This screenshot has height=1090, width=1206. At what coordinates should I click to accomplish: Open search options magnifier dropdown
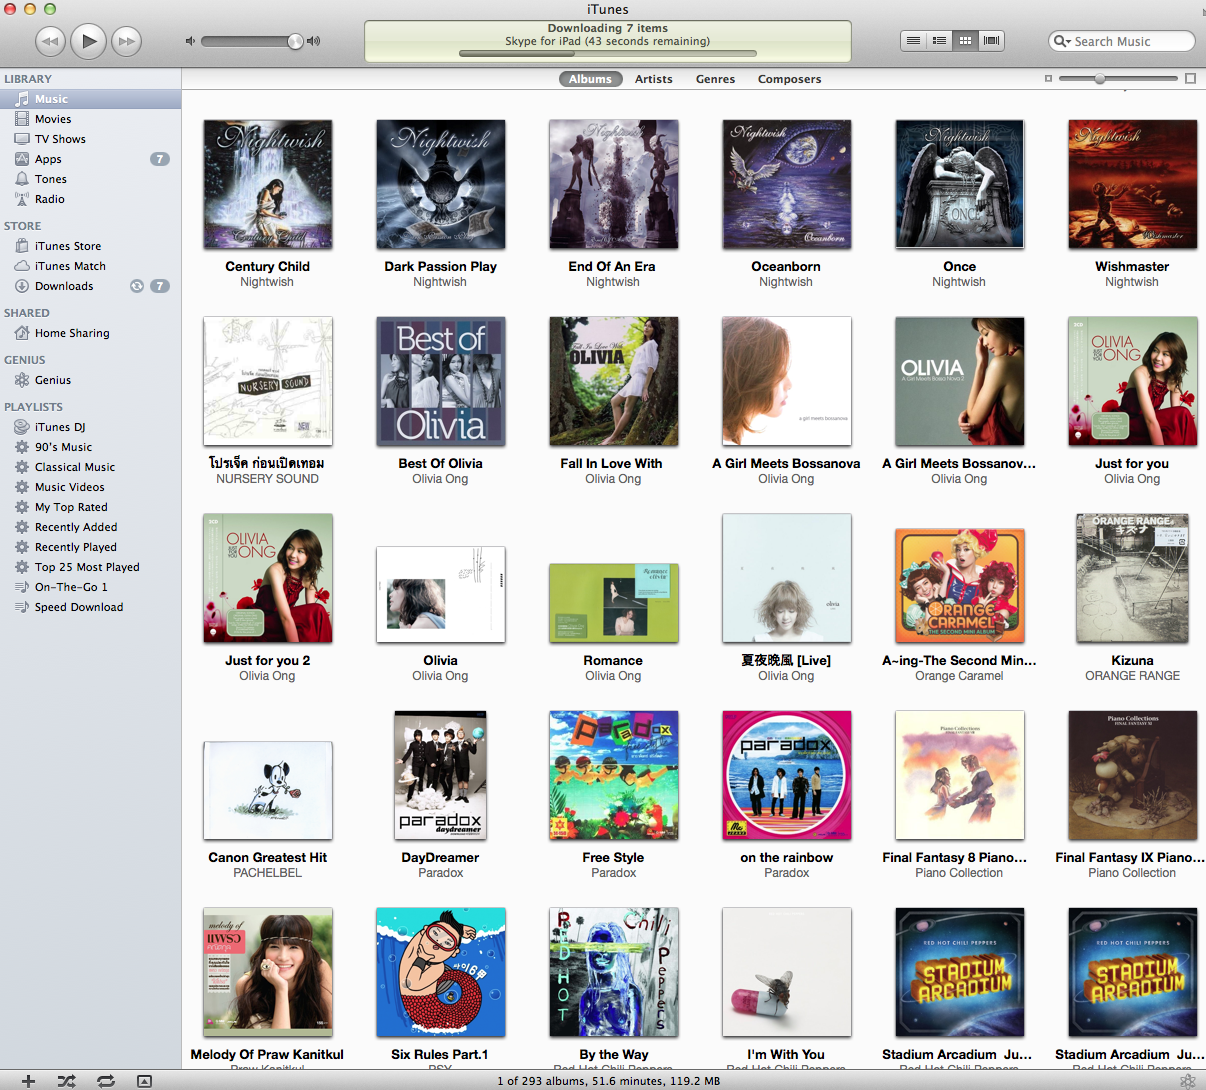coord(1063,41)
